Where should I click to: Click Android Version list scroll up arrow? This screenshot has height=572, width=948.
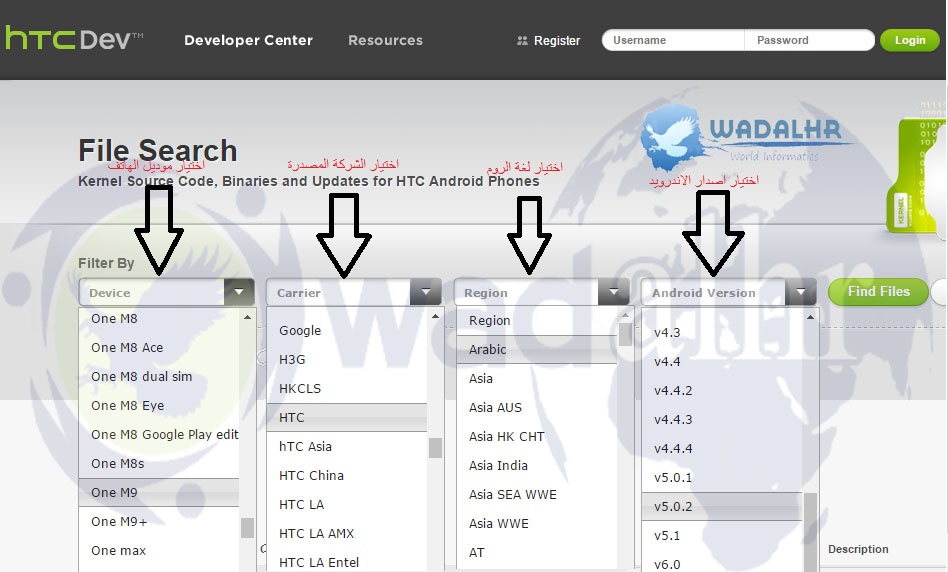tap(810, 317)
